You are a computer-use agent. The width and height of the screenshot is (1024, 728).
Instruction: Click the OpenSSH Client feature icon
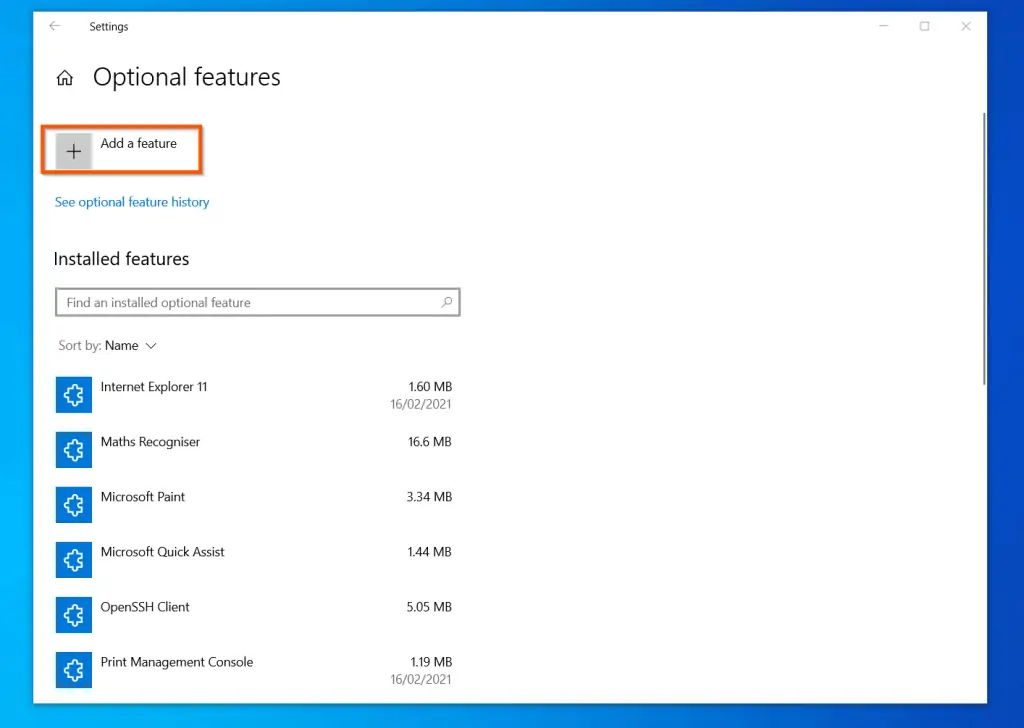pos(74,614)
